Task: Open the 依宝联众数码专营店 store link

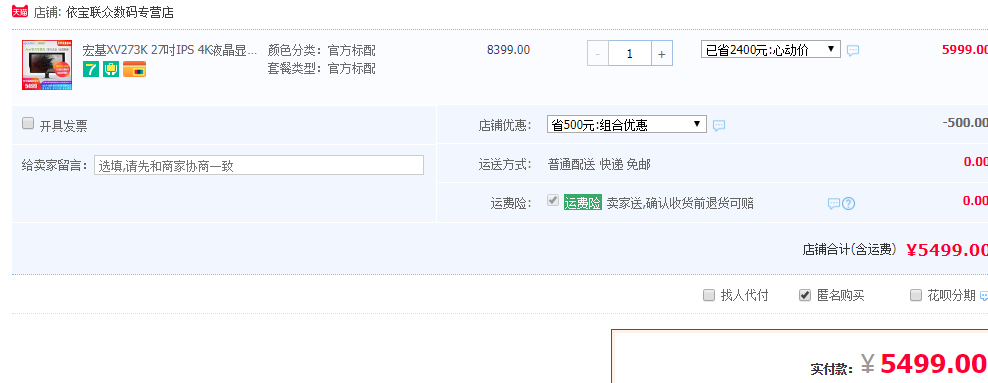Action: [x=120, y=12]
